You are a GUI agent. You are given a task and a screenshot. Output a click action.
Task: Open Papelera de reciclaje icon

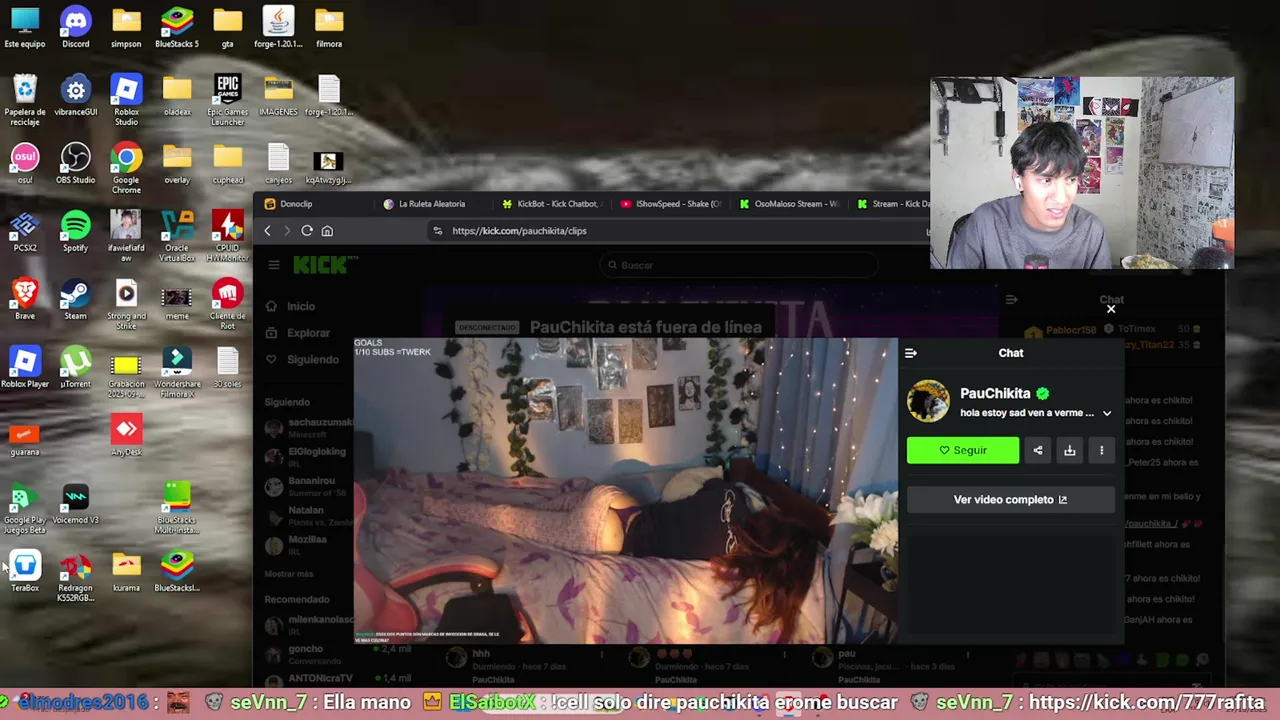tap(25, 100)
